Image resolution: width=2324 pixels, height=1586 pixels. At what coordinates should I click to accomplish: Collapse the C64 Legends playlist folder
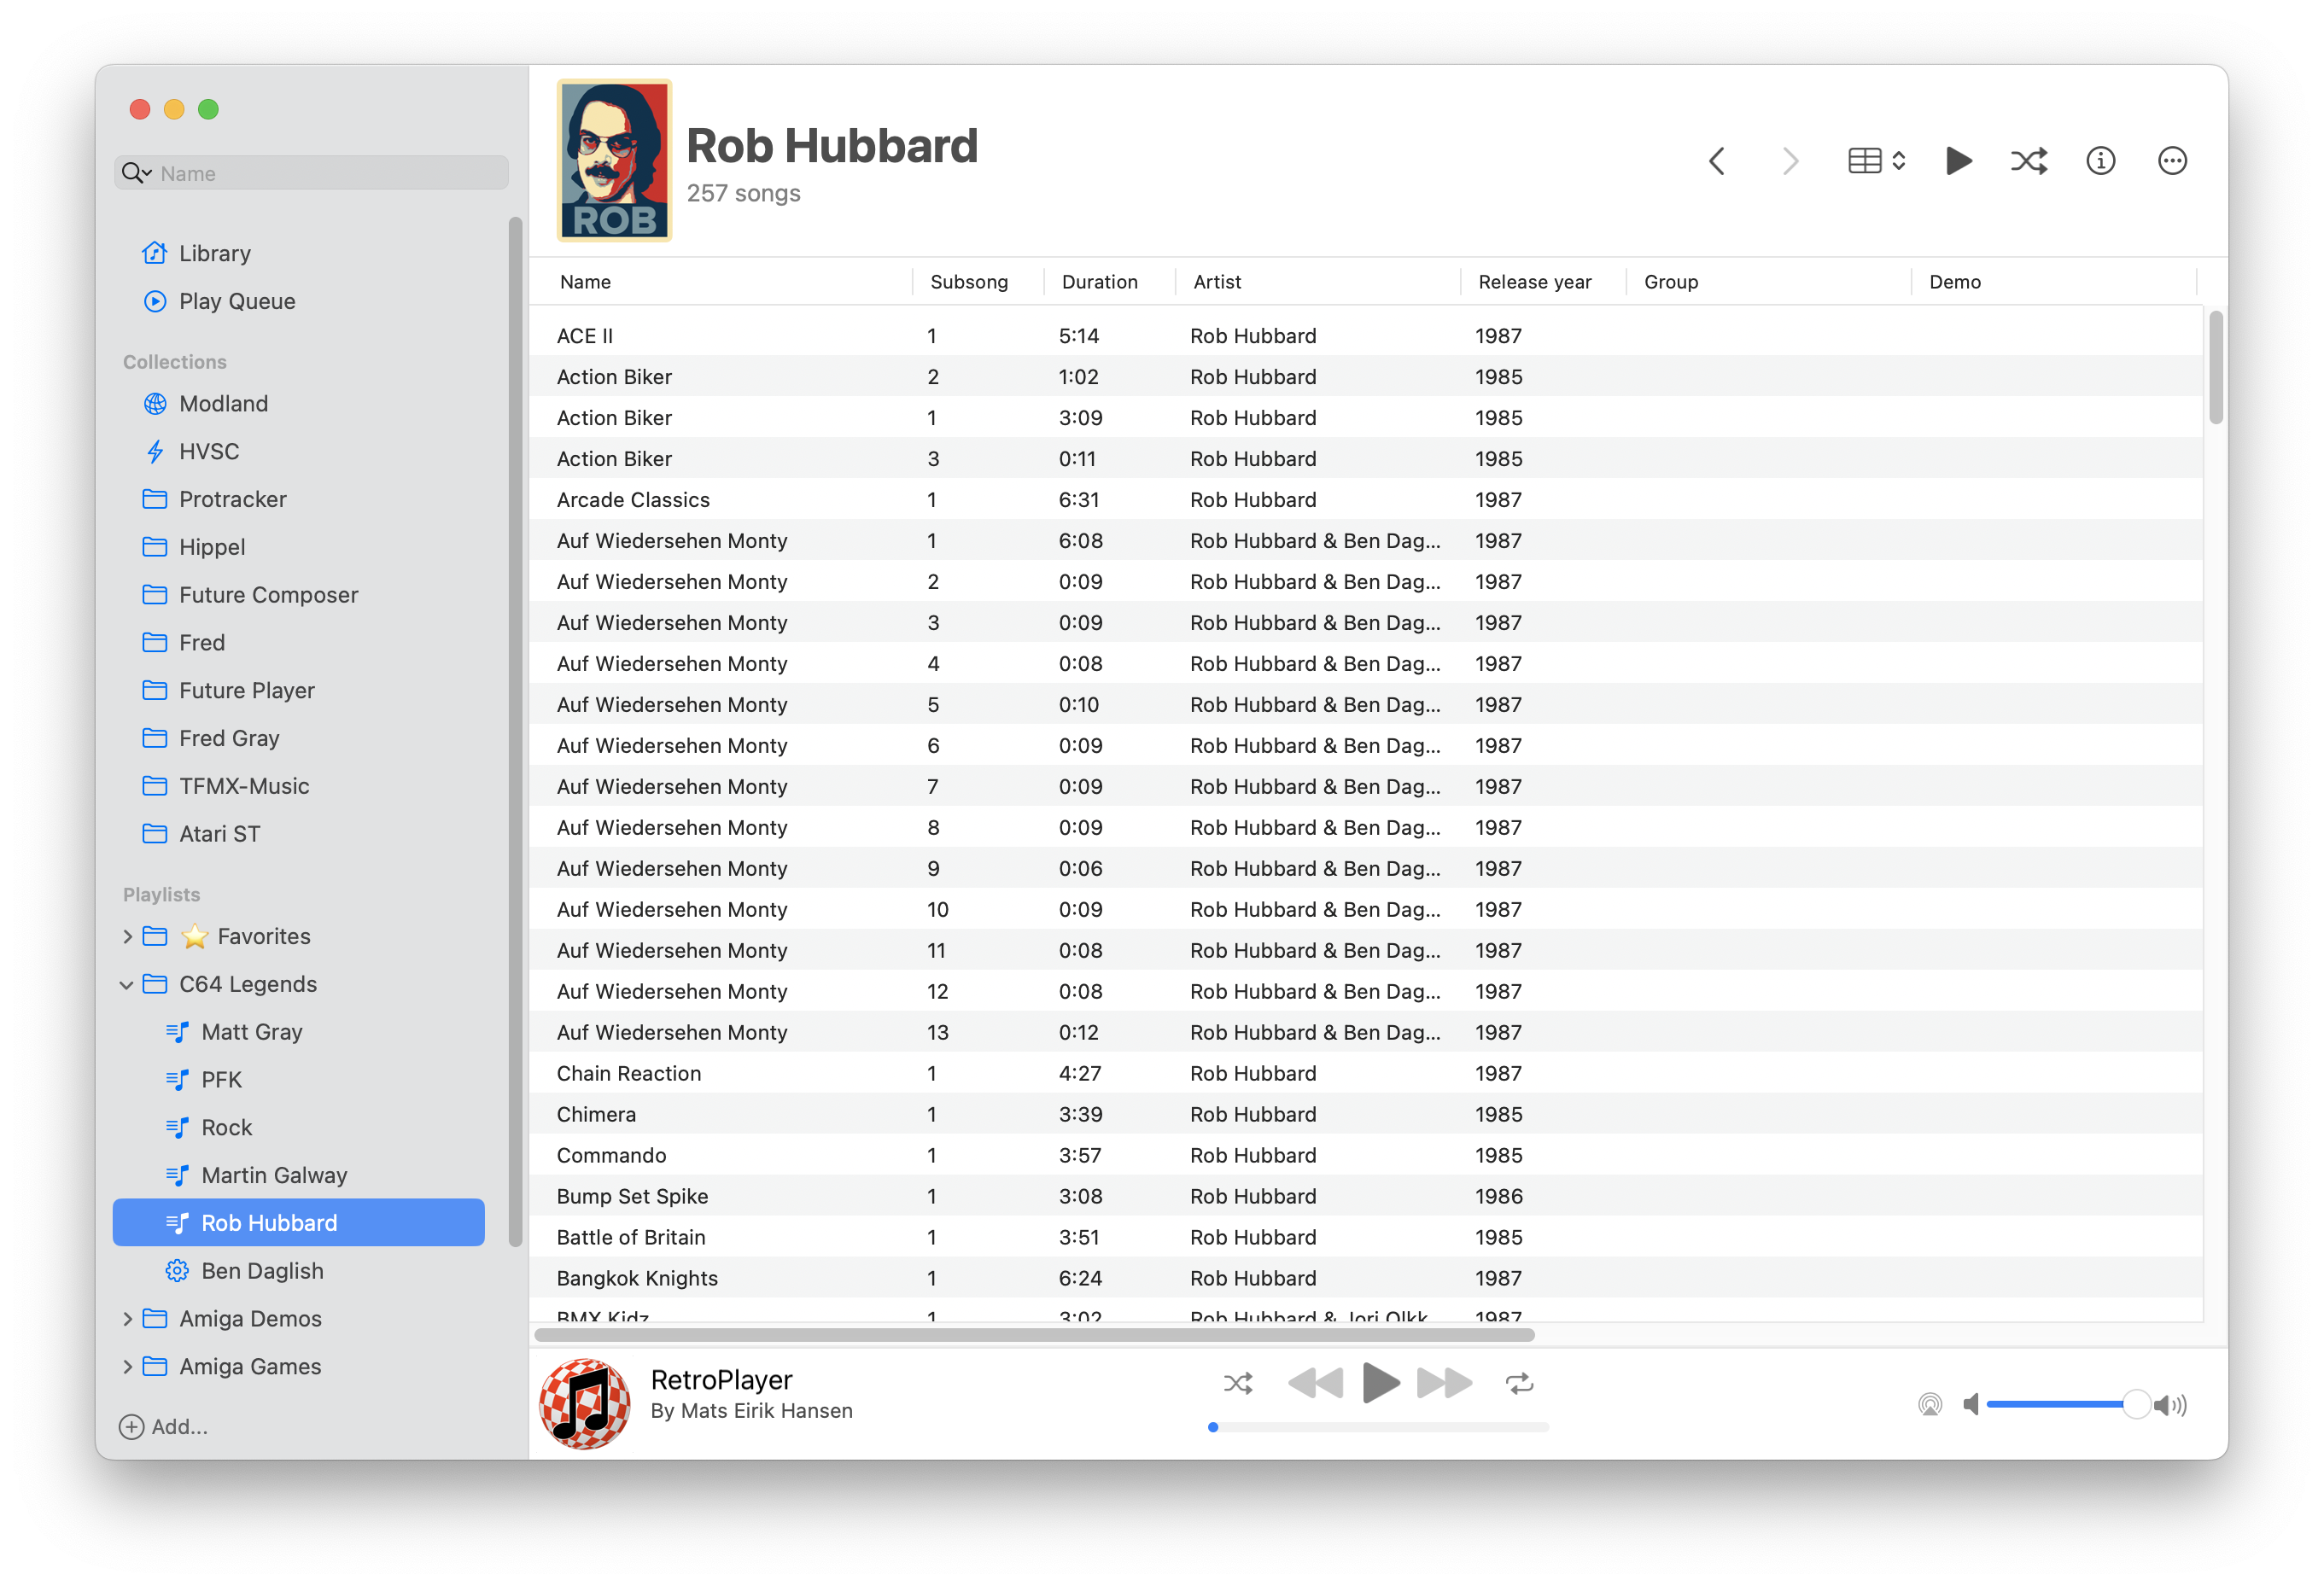click(127, 984)
